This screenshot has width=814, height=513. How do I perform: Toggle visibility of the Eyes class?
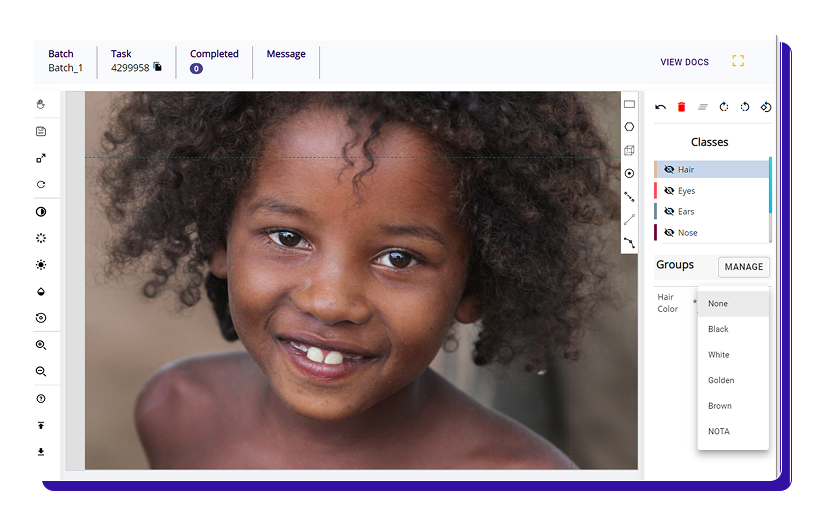pyautogui.click(x=669, y=191)
